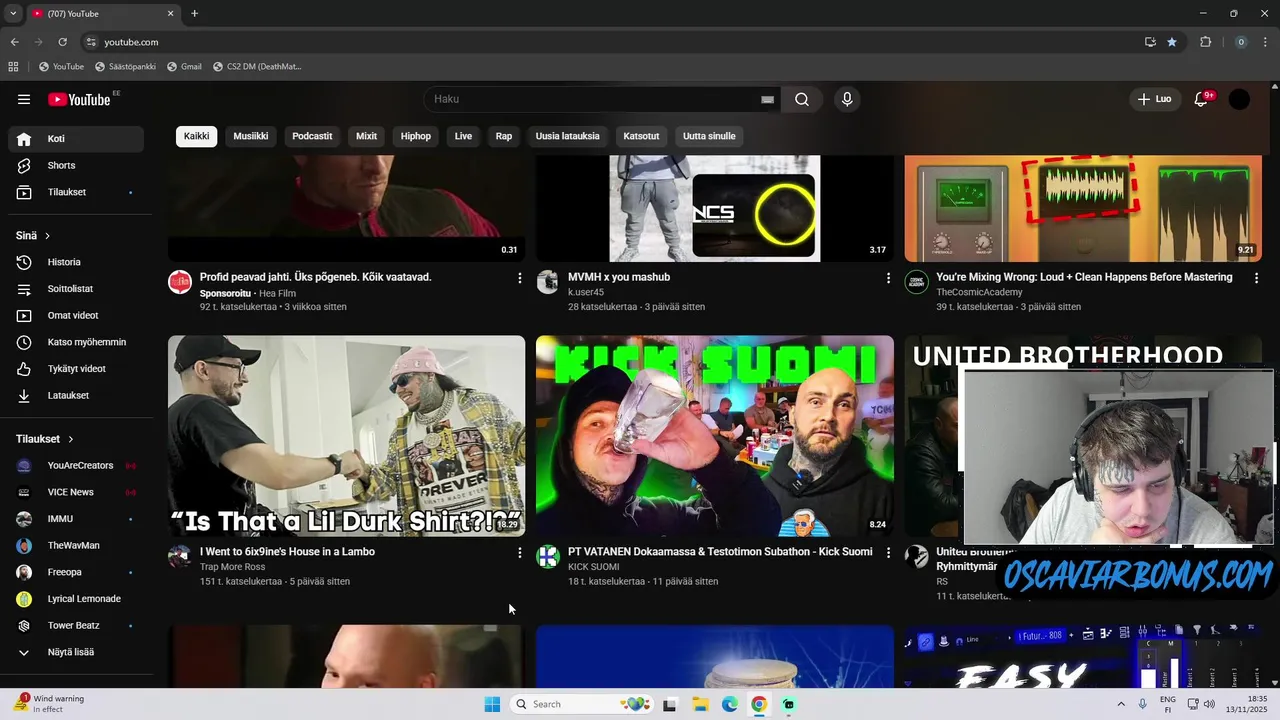Select the Musiikki filter chip
This screenshot has height=720, width=1280.
click(x=251, y=136)
